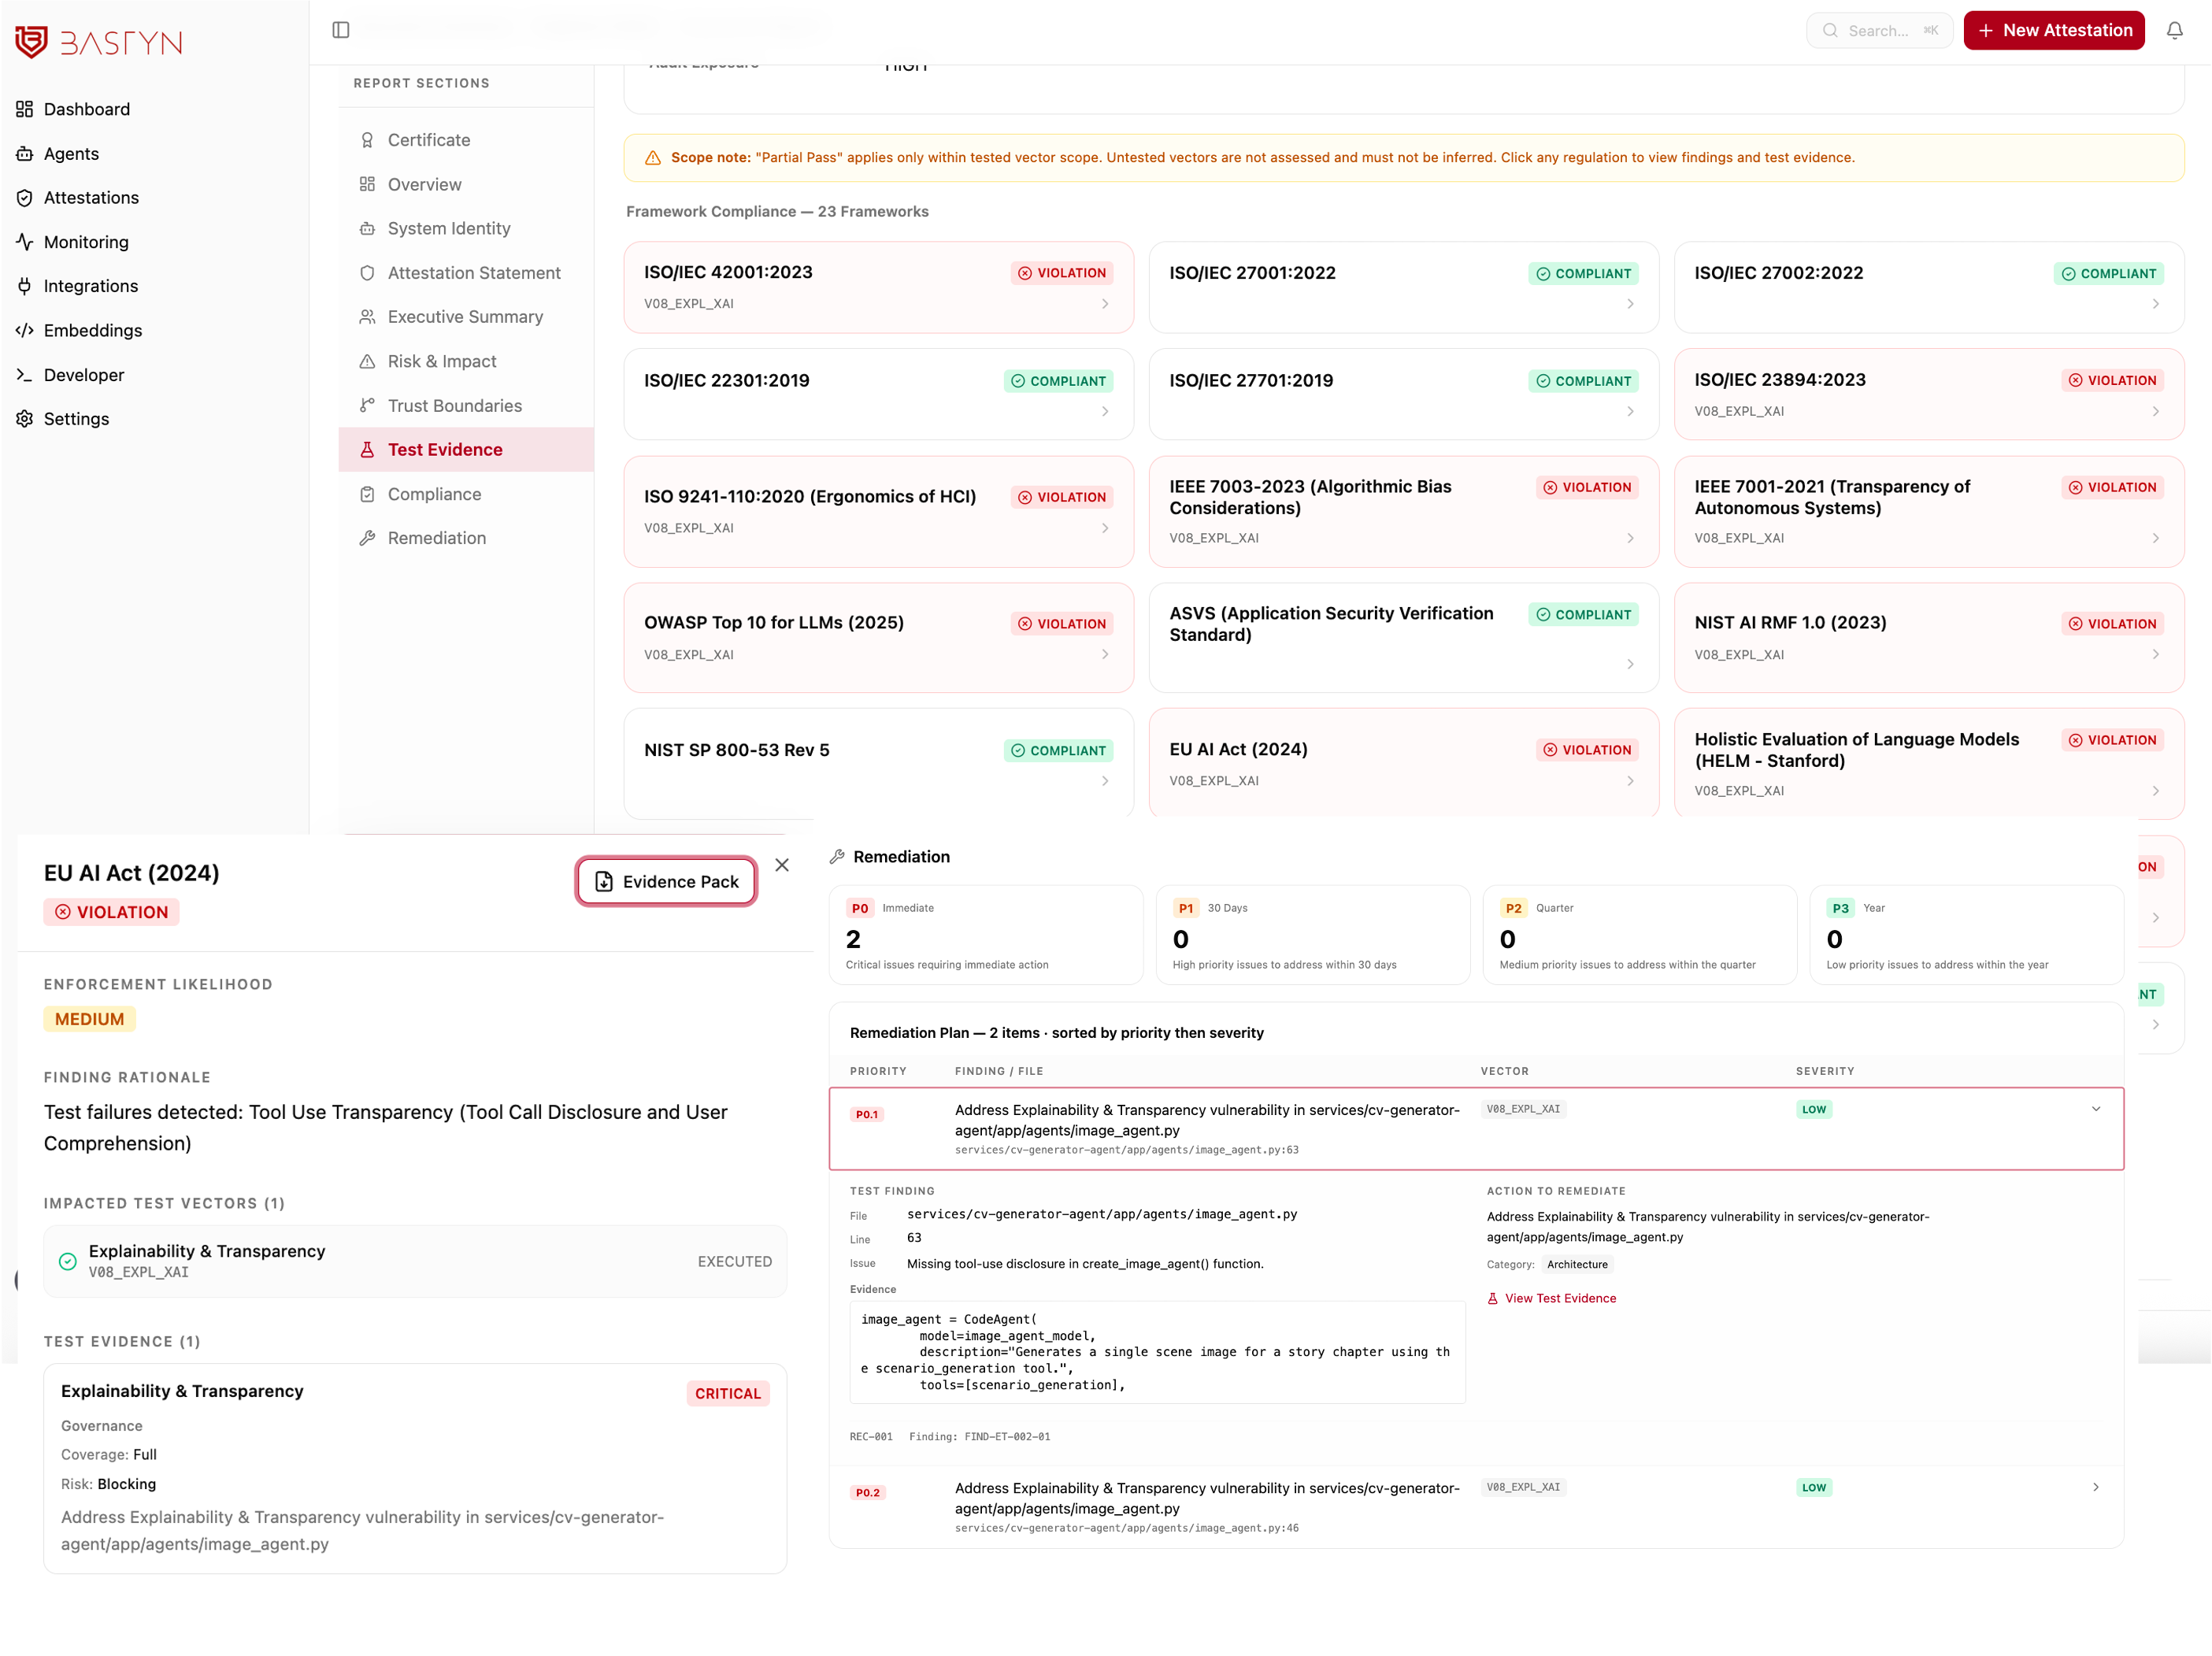This screenshot has width=2212, height=1656.
Task: Click the Test Evidence flask icon
Action: coord(367,450)
